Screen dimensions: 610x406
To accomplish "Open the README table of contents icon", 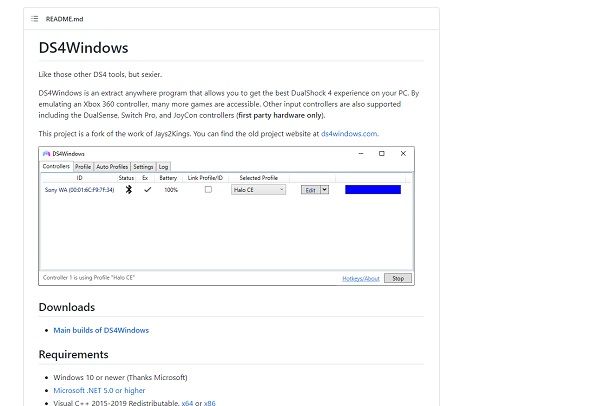I will [x=34, y=19].
